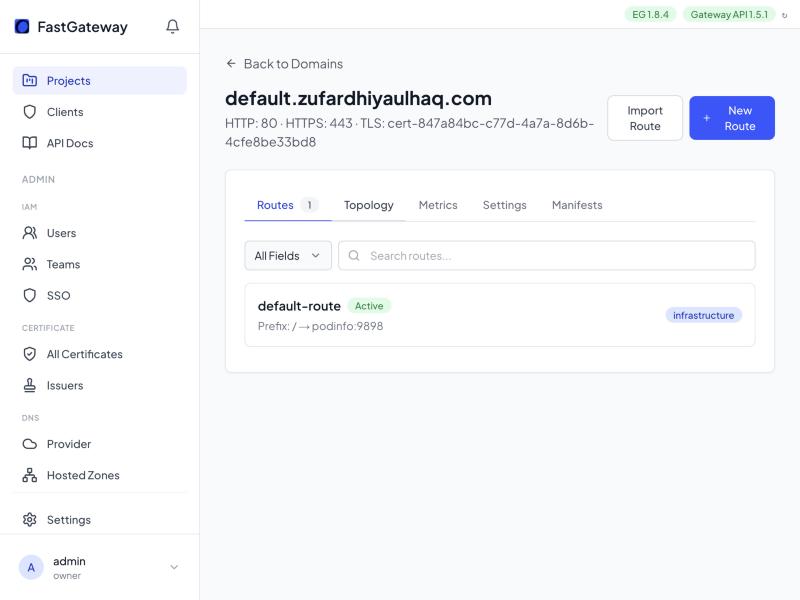Click the Provider cloud icon
The height and width of the screenshot is (600, 800).
click(x=30, y=444)
